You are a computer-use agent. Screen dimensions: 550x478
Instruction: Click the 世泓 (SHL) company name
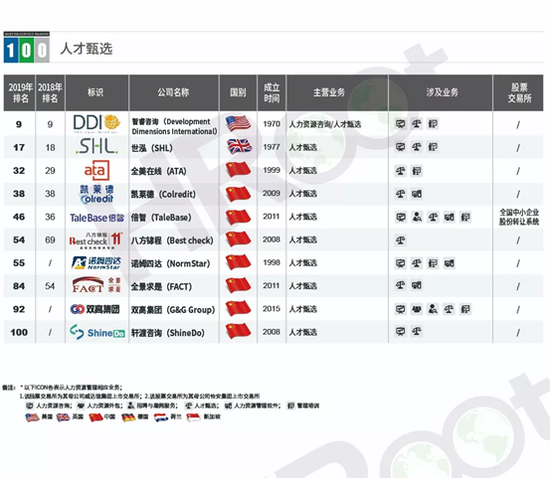tap(152, 148)
